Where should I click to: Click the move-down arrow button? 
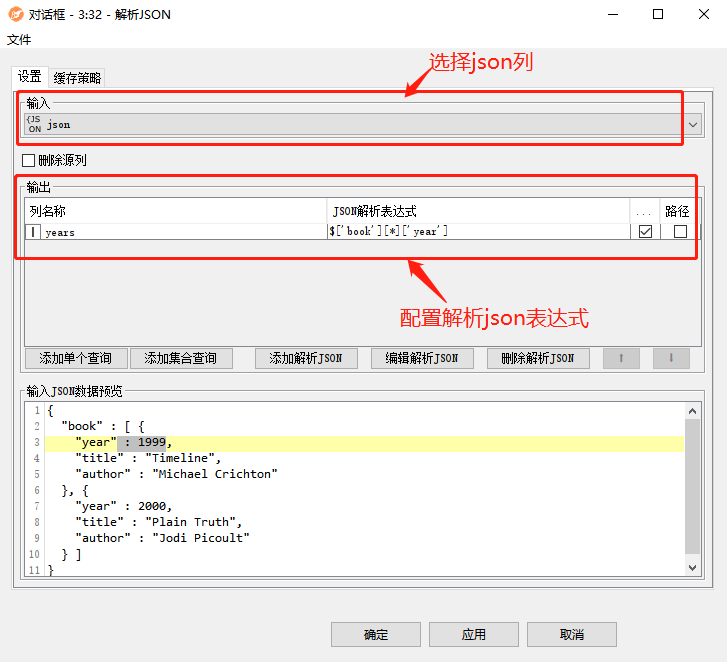point(671,358)
